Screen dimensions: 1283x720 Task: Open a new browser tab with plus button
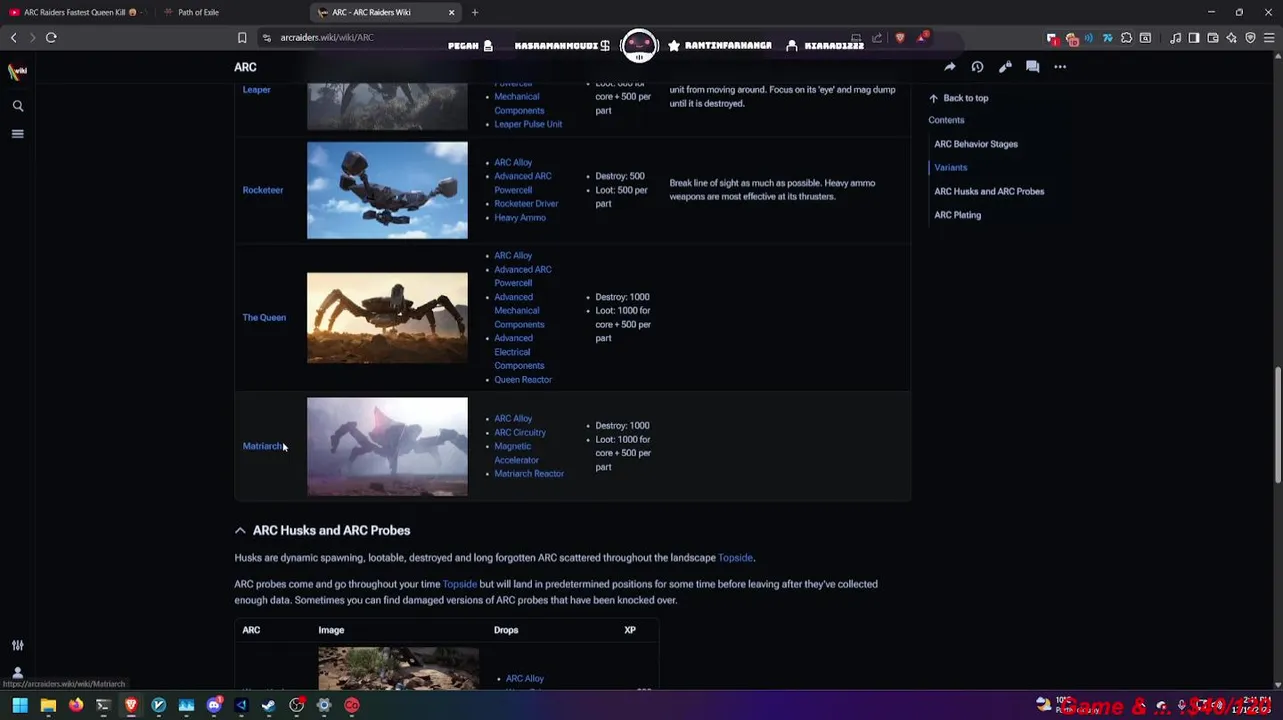click(475, 12)
